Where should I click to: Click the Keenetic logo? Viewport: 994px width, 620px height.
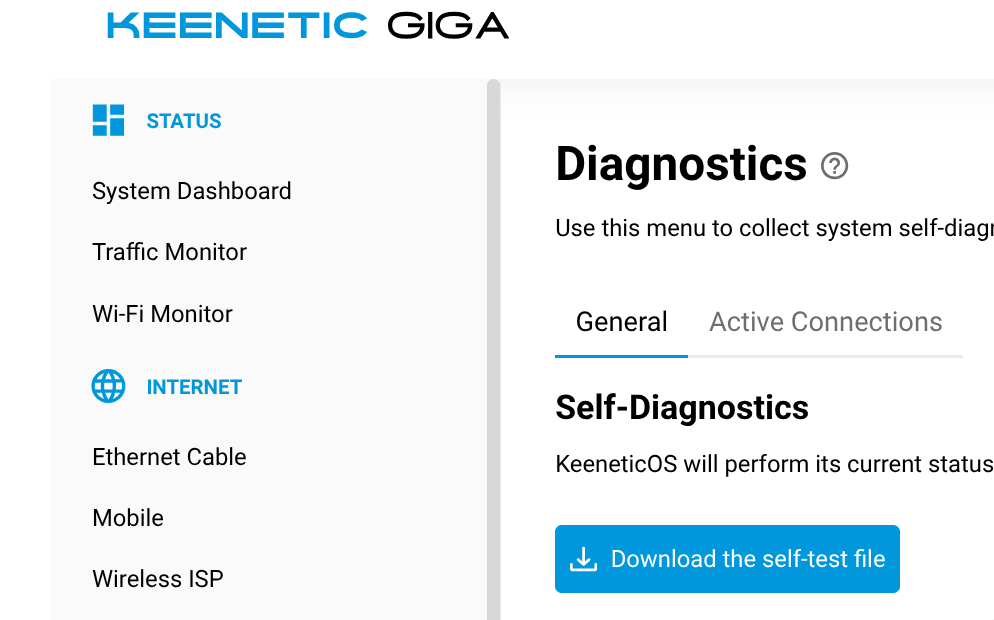point(237,26)
